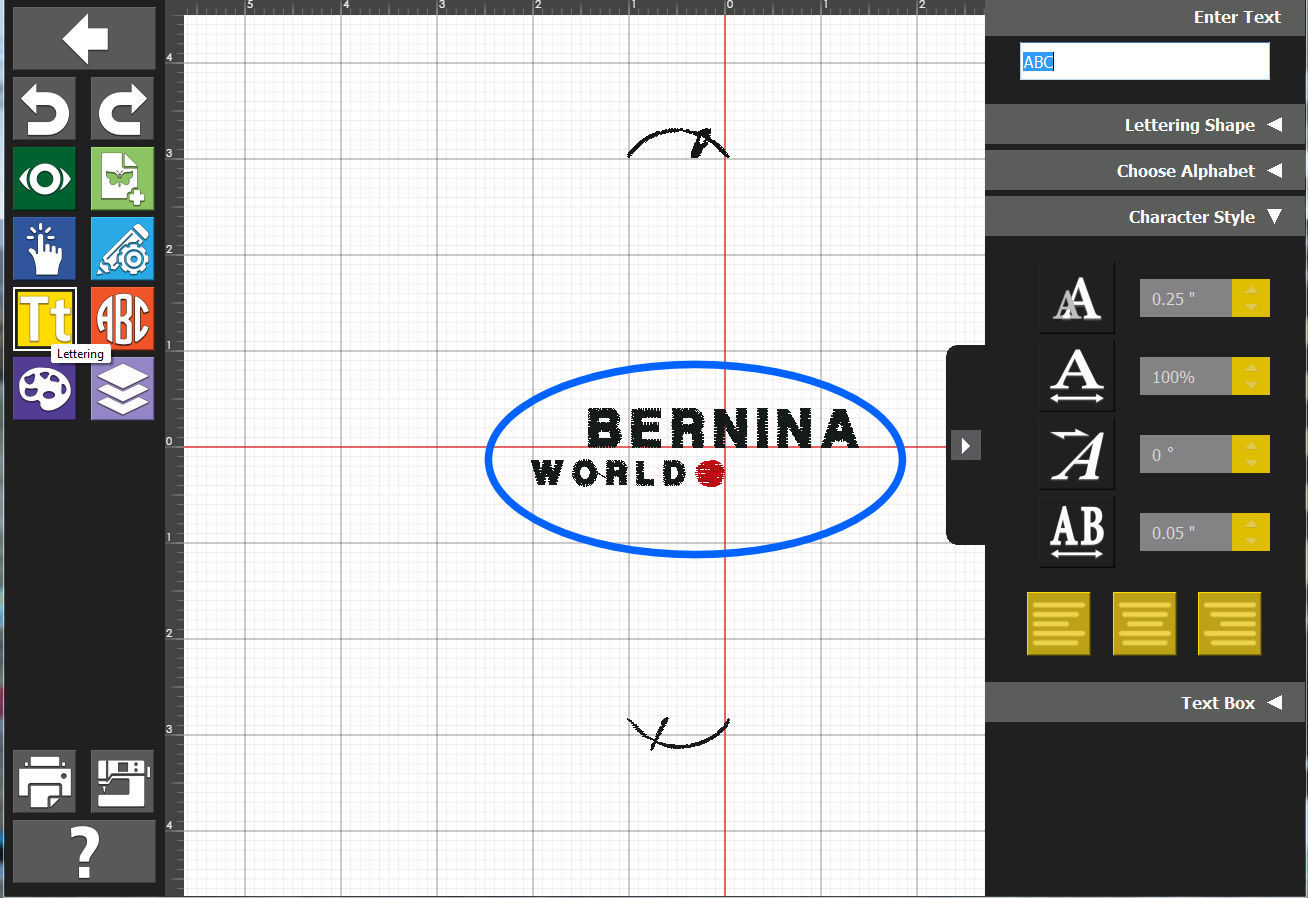Click the italic slant angle icon
Image resolution: width=1308 pixels, height=898 pixels.
[x=1077, y=454]
